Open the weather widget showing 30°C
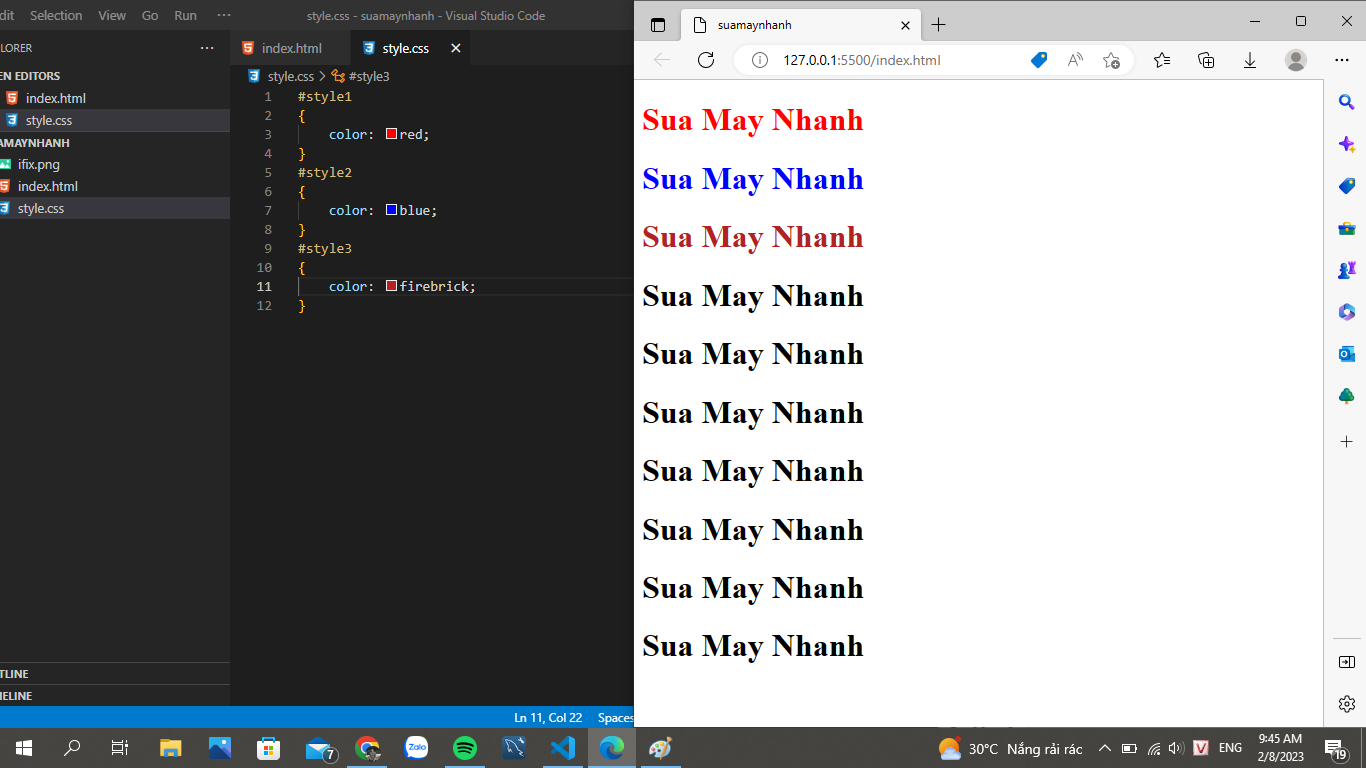The height and width of the screenshot is (768, 1366). pyautogui.click(x=1011, y=748)
